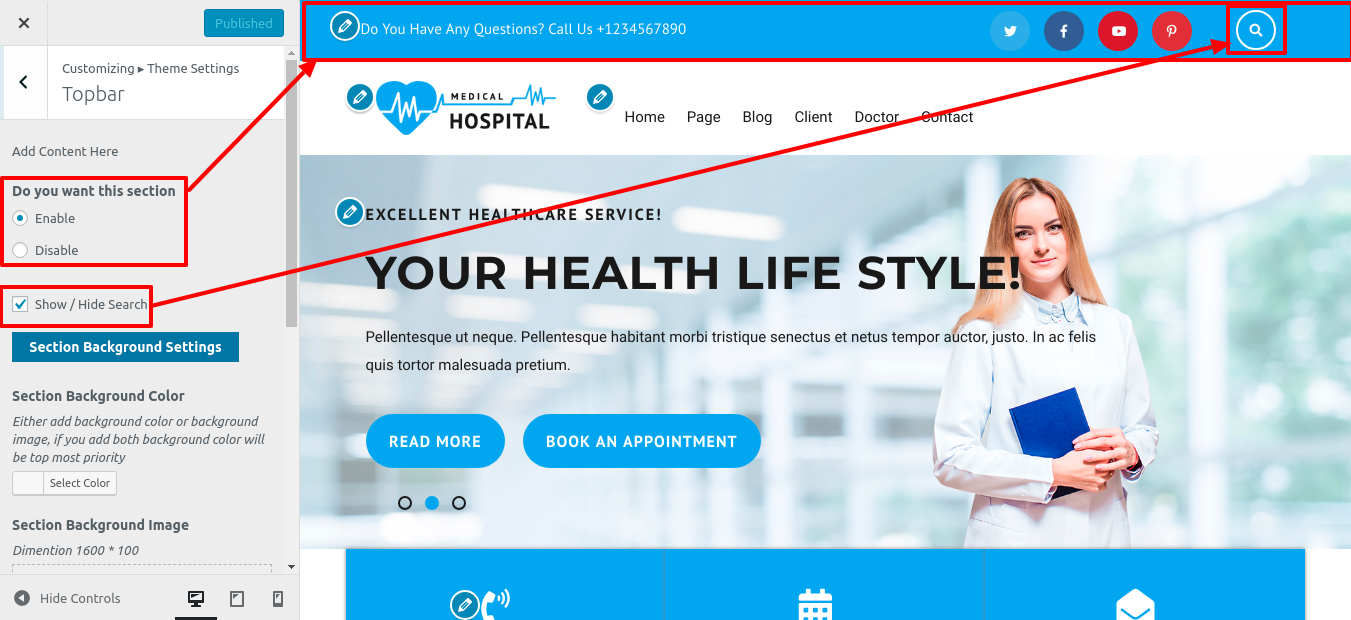Click the edit pencil beside the topbar phone text
This screenshot has width=1351, height=620.
click(344, 27)
